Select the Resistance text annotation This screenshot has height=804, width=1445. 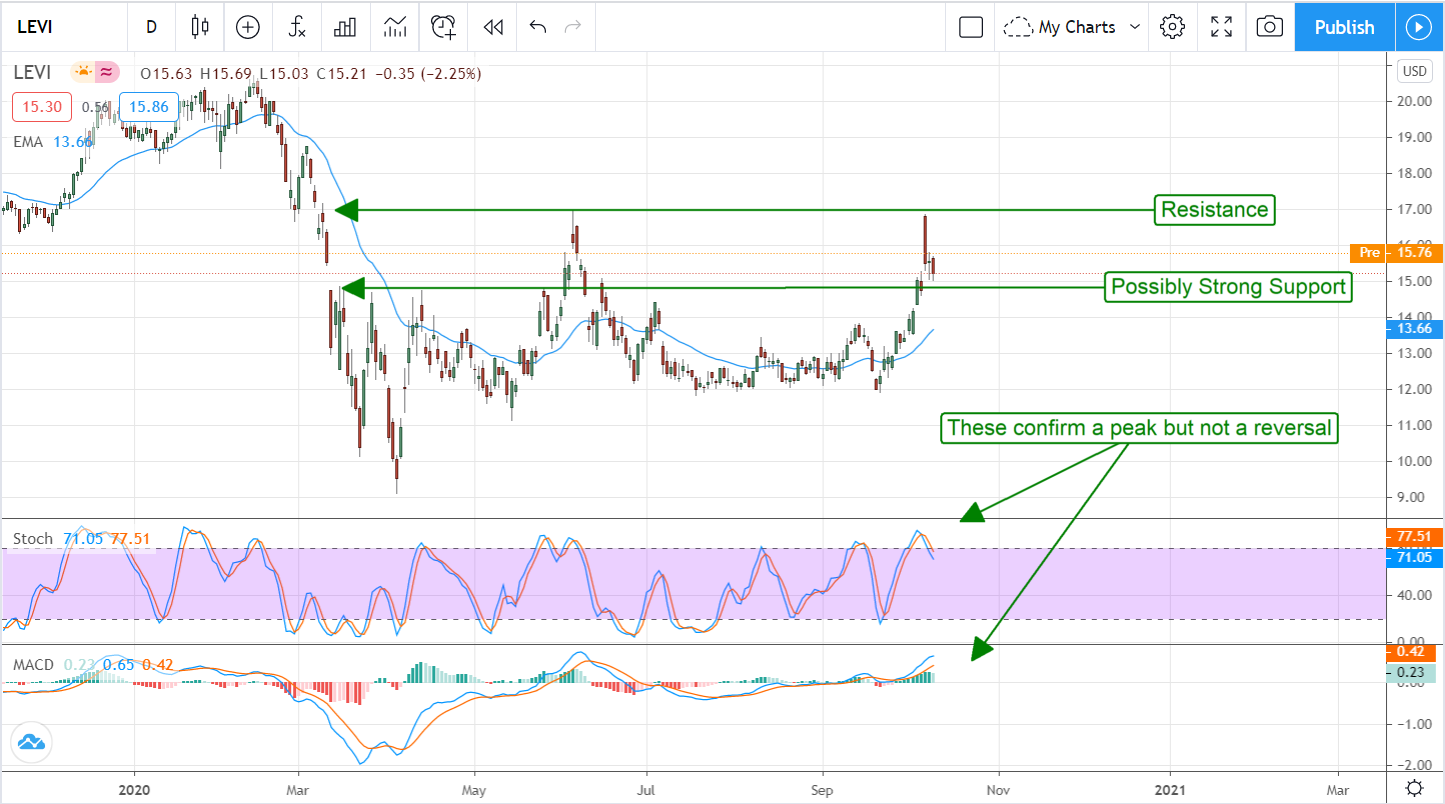tap(1213, 209)
